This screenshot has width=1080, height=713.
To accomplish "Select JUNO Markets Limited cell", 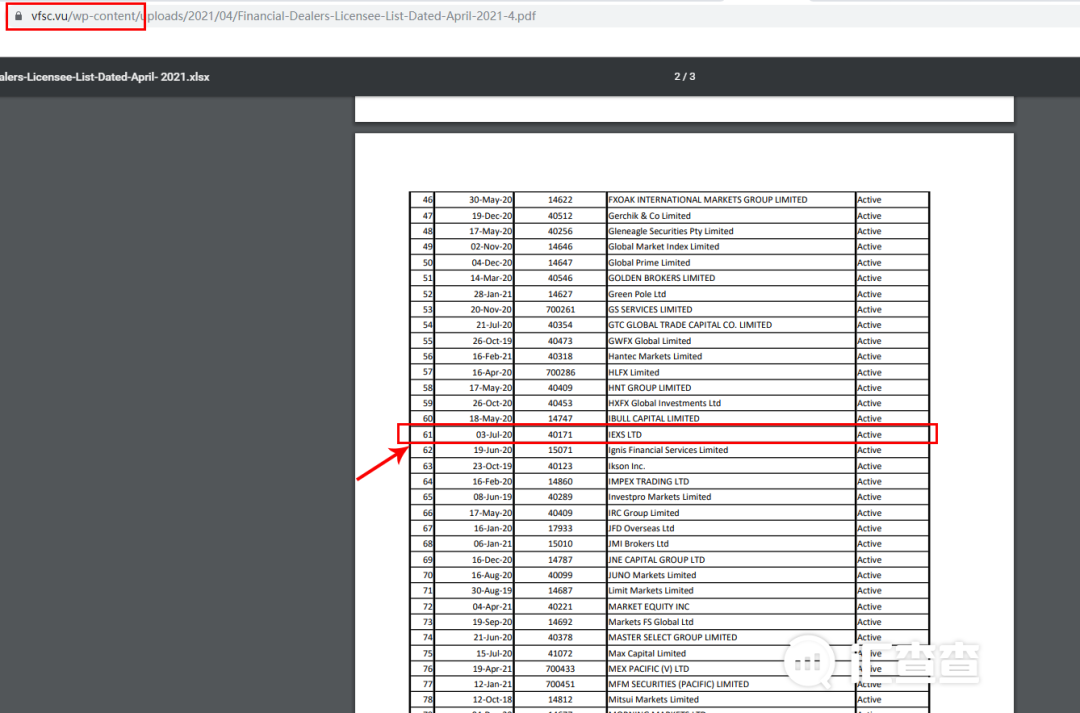I will pyautogui.click(x=731, y=575).
